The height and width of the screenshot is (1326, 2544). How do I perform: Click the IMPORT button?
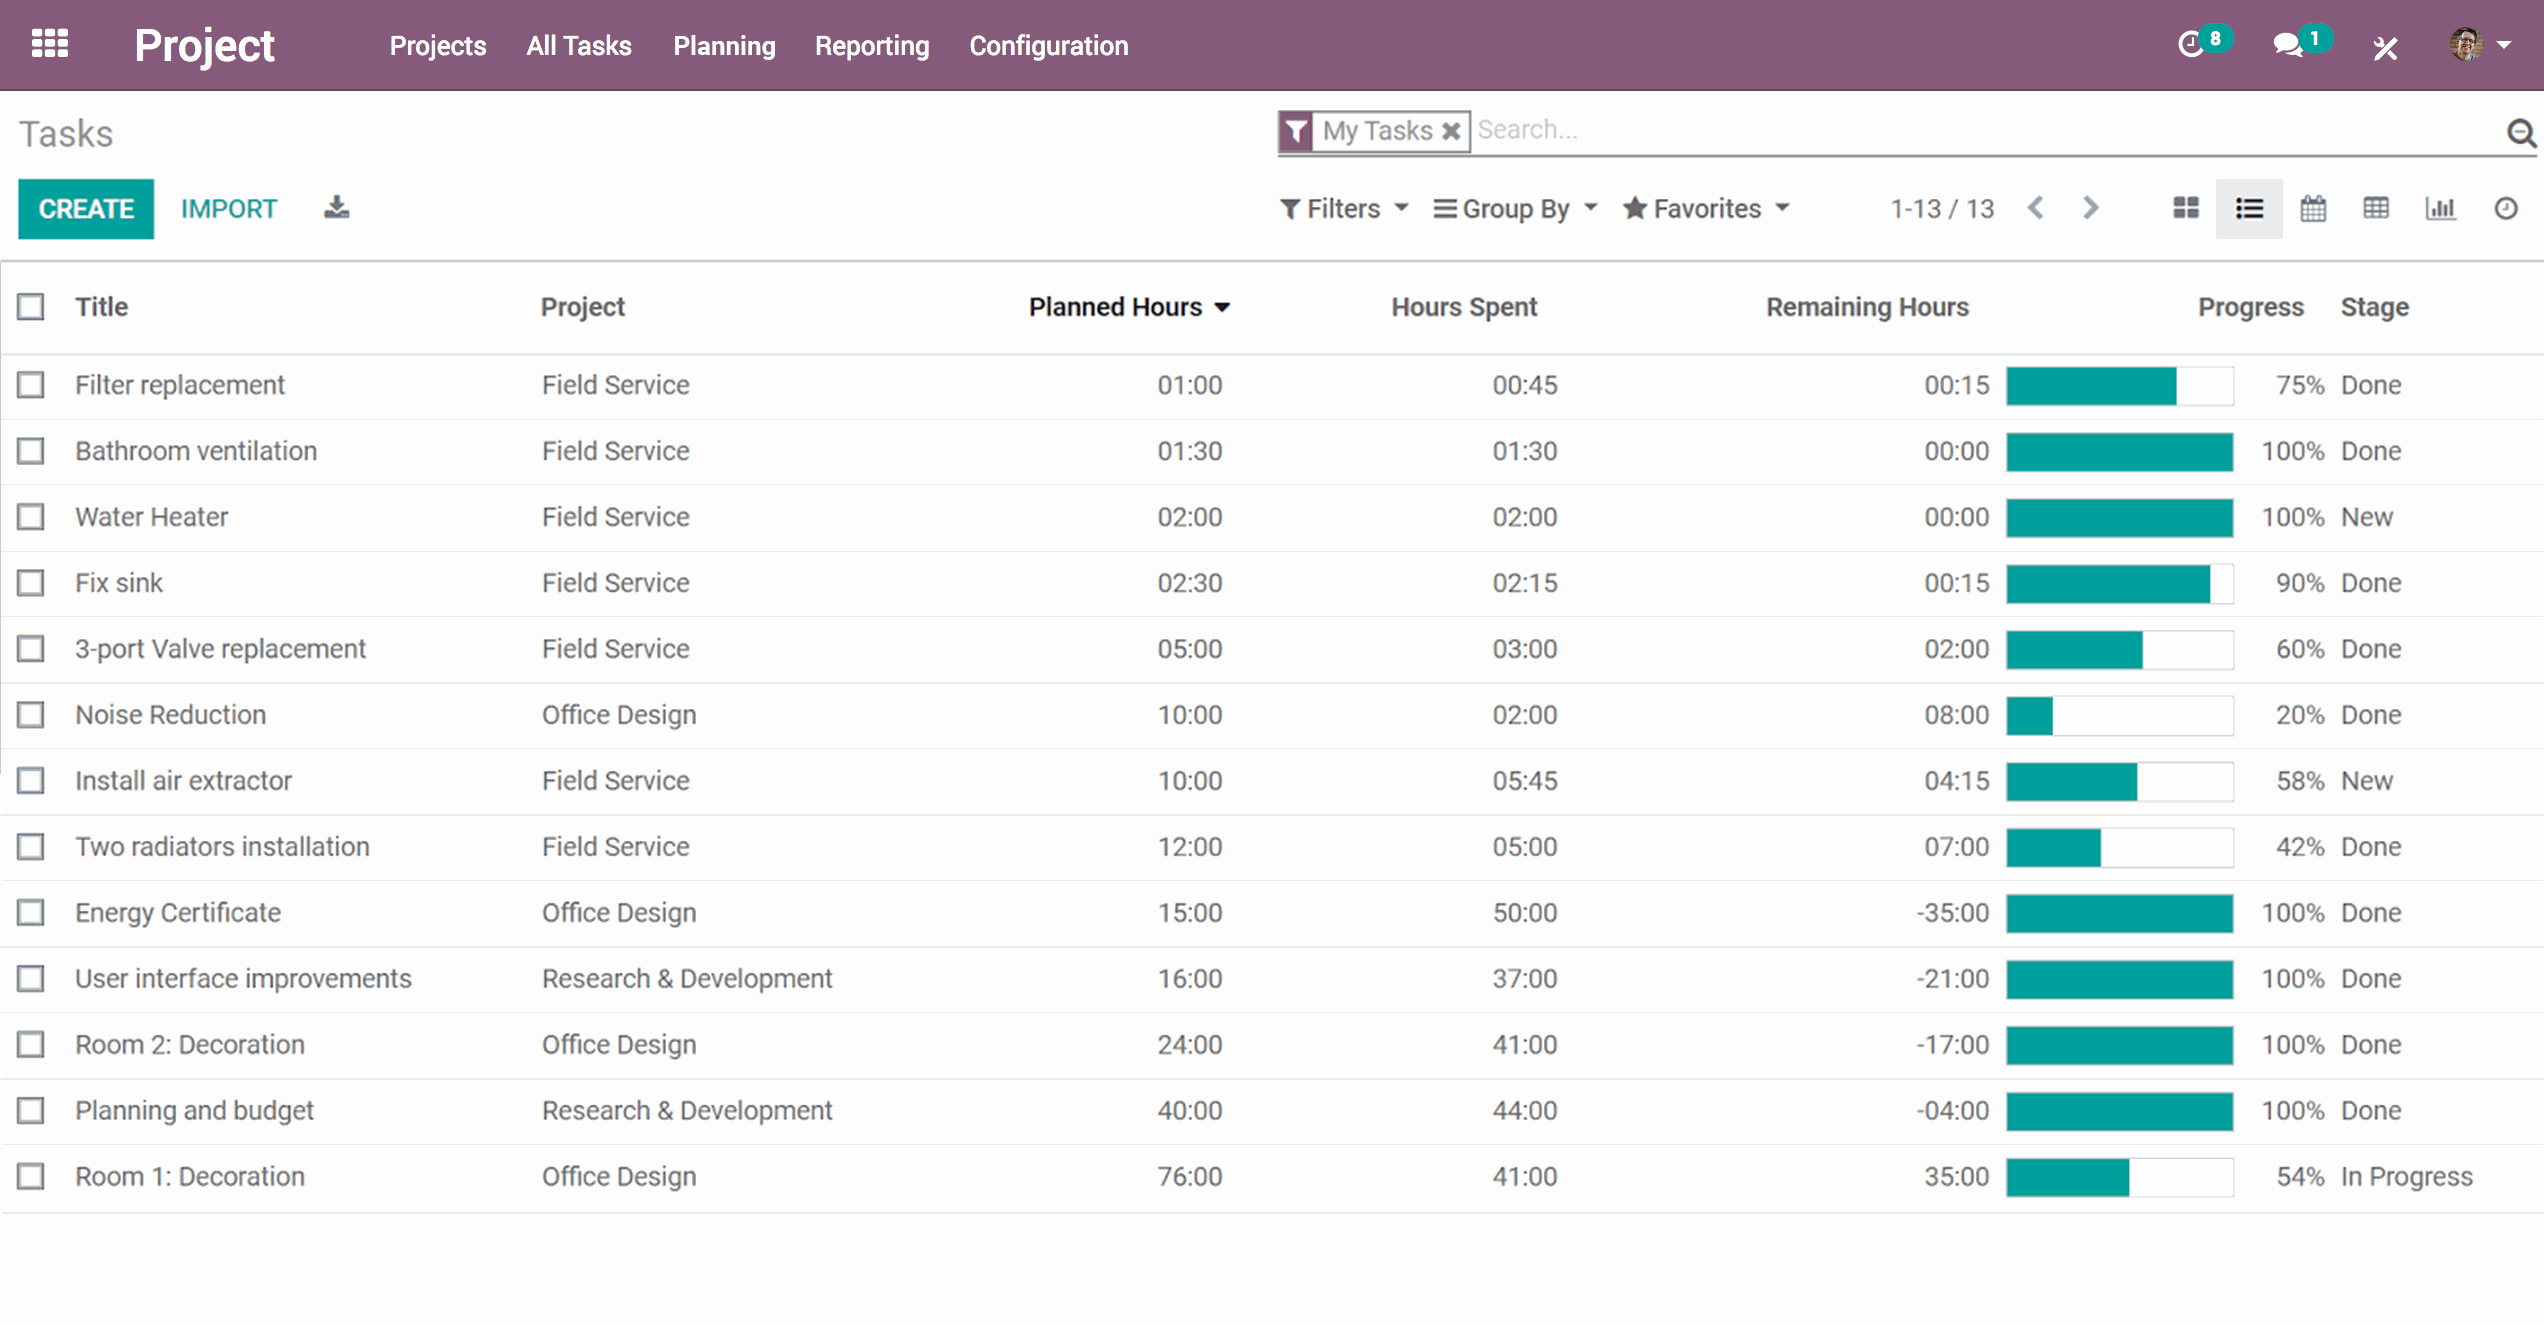[227, 207]
